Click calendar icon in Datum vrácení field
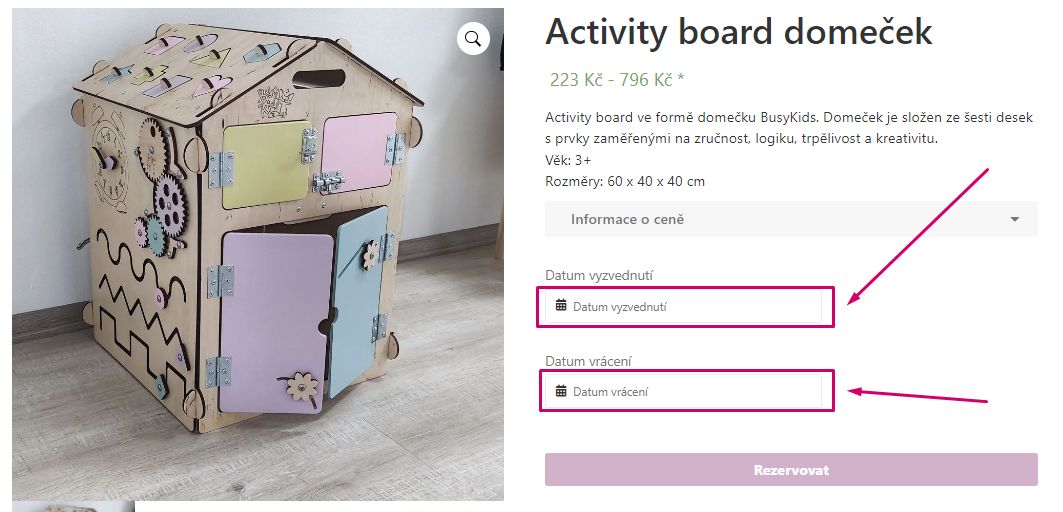 pyautogui.click(x=561, y=391)
